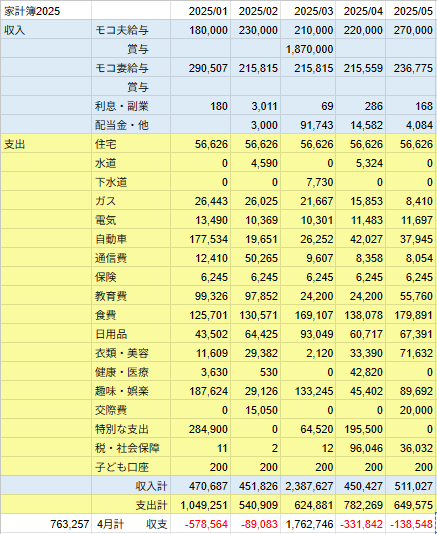437x534 pixels.
Task: Select the 2025/03 column header cell
Action: (x=308, y=11)
